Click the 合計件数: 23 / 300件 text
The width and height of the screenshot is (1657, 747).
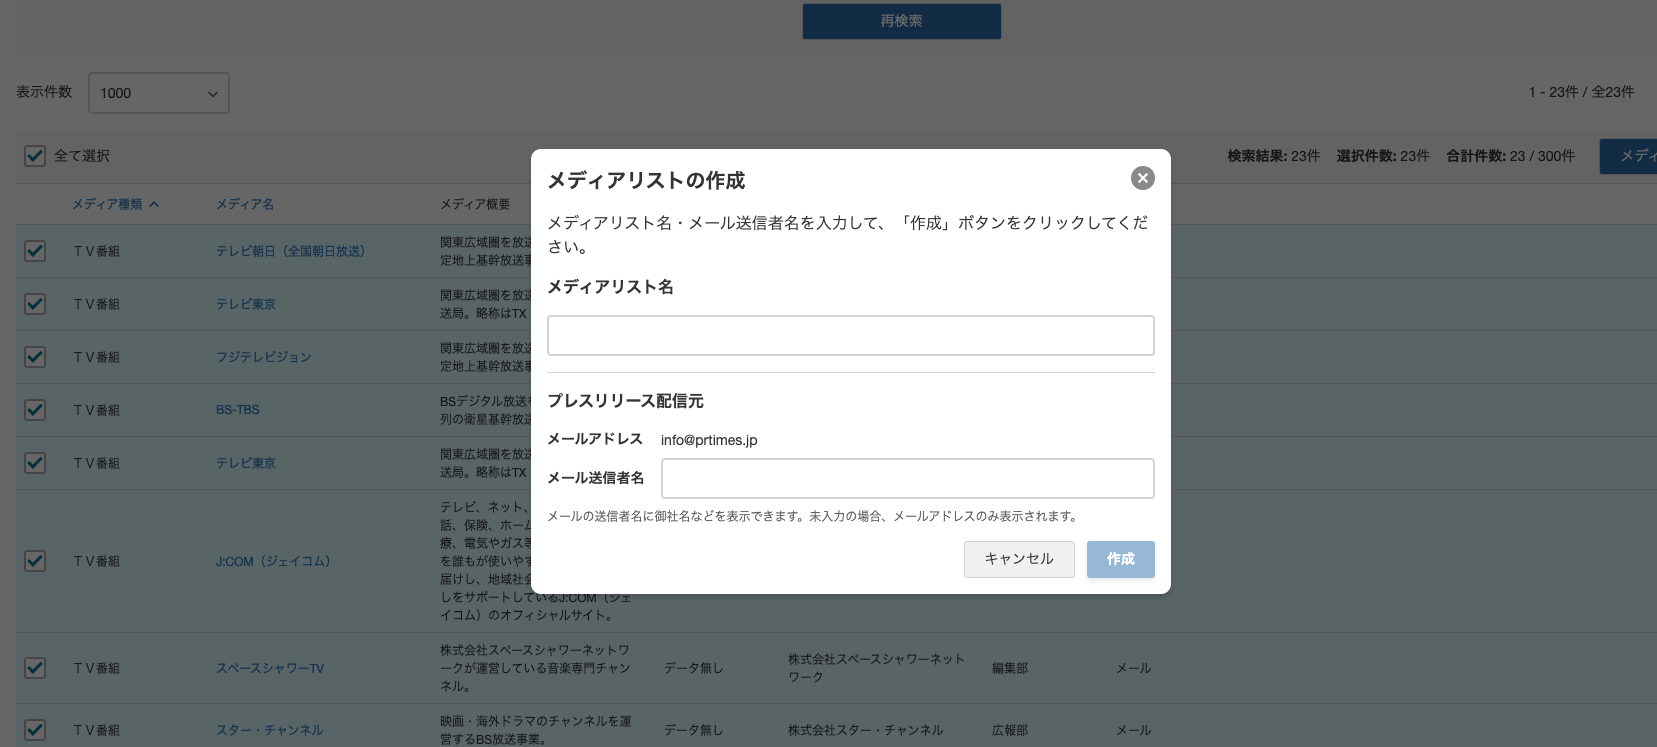[1511, 156]
